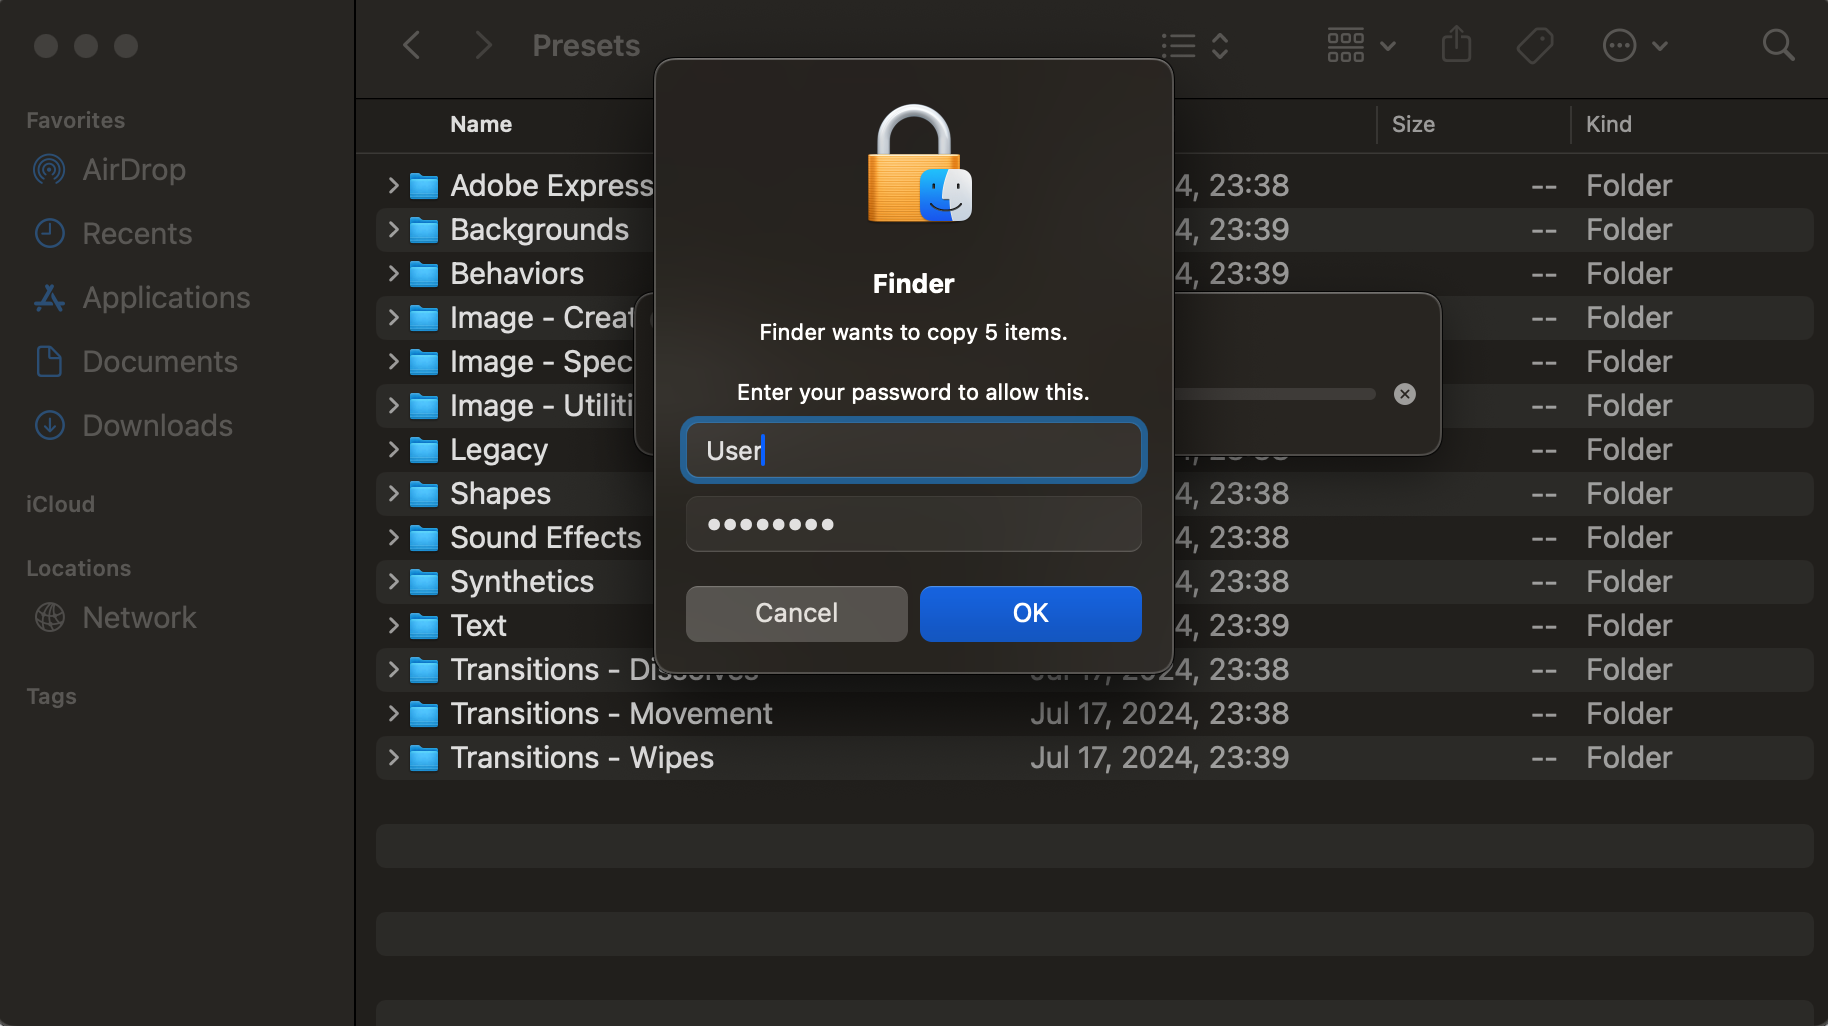The width and height of the screenshot is (1828, 1026).
Task: Click the Finder search magnifier icon
Action: (x=1778, y=45)
